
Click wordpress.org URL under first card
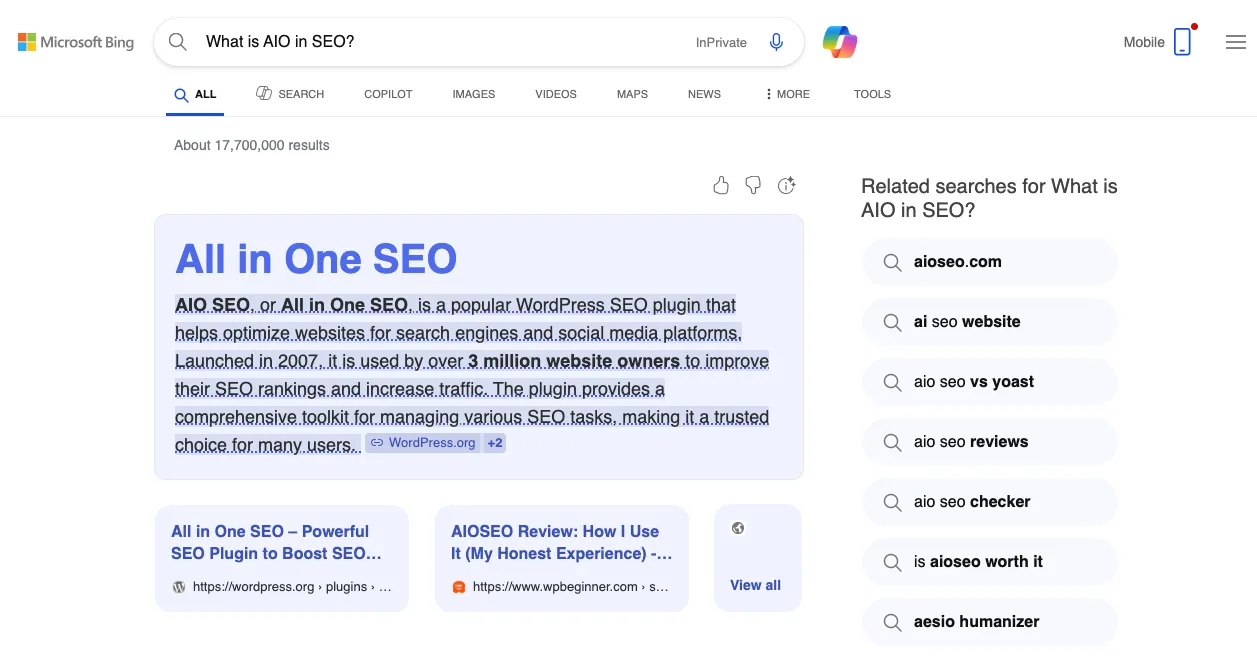[x=291, y=587]
